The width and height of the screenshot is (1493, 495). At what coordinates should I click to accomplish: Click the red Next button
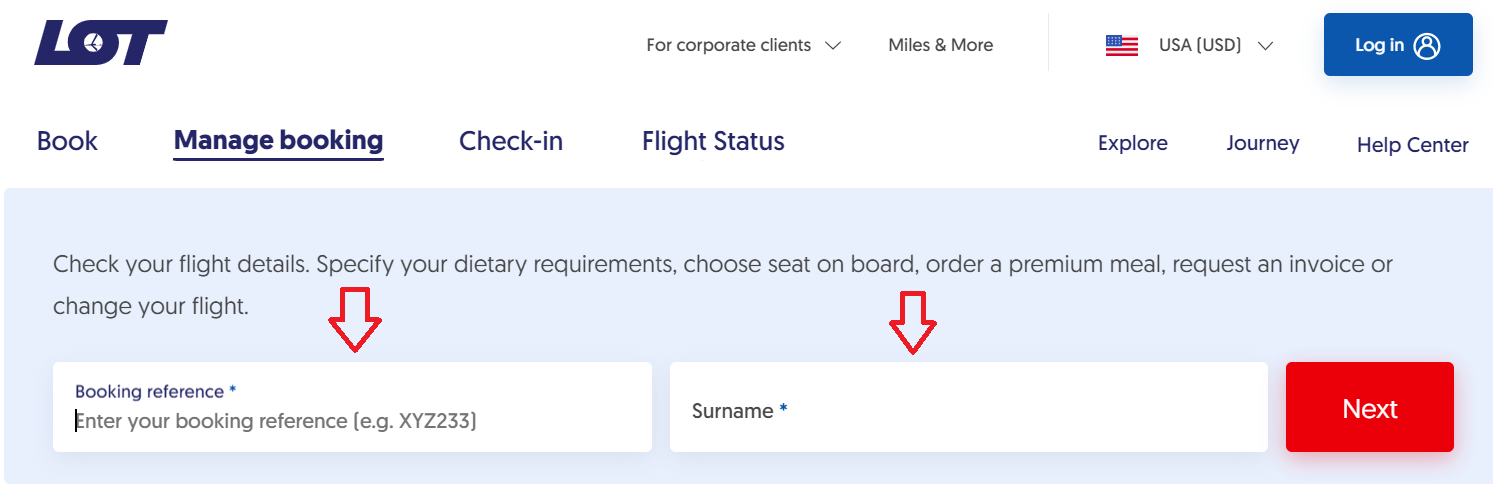(x=1370, y=407)
